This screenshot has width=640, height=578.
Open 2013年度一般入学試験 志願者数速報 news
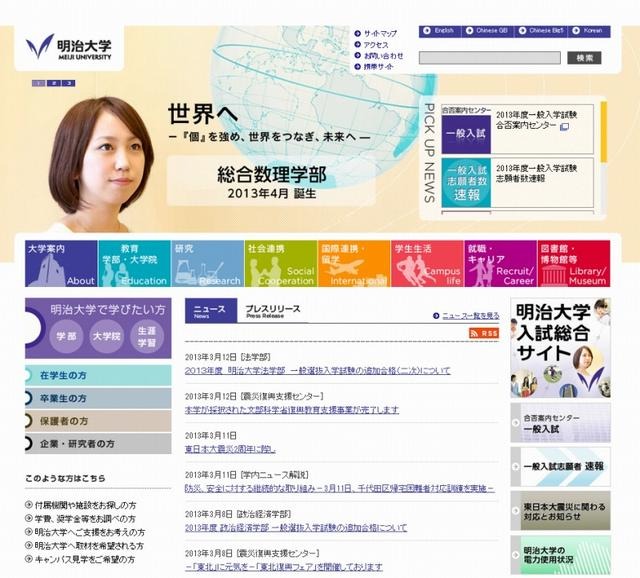point(536,173)
